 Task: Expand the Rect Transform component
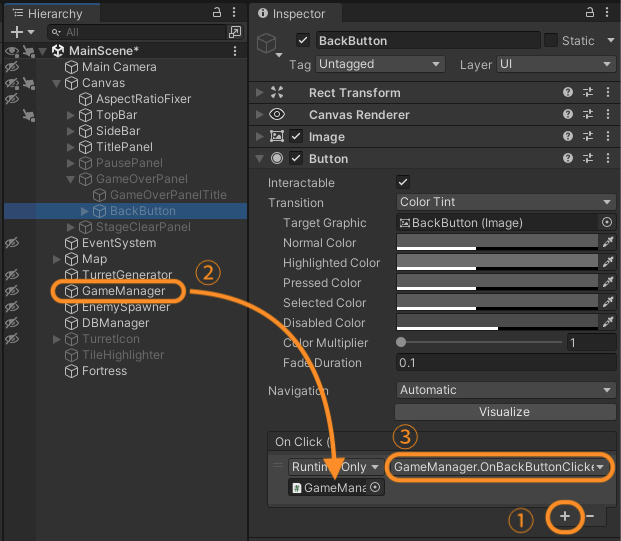259,92
